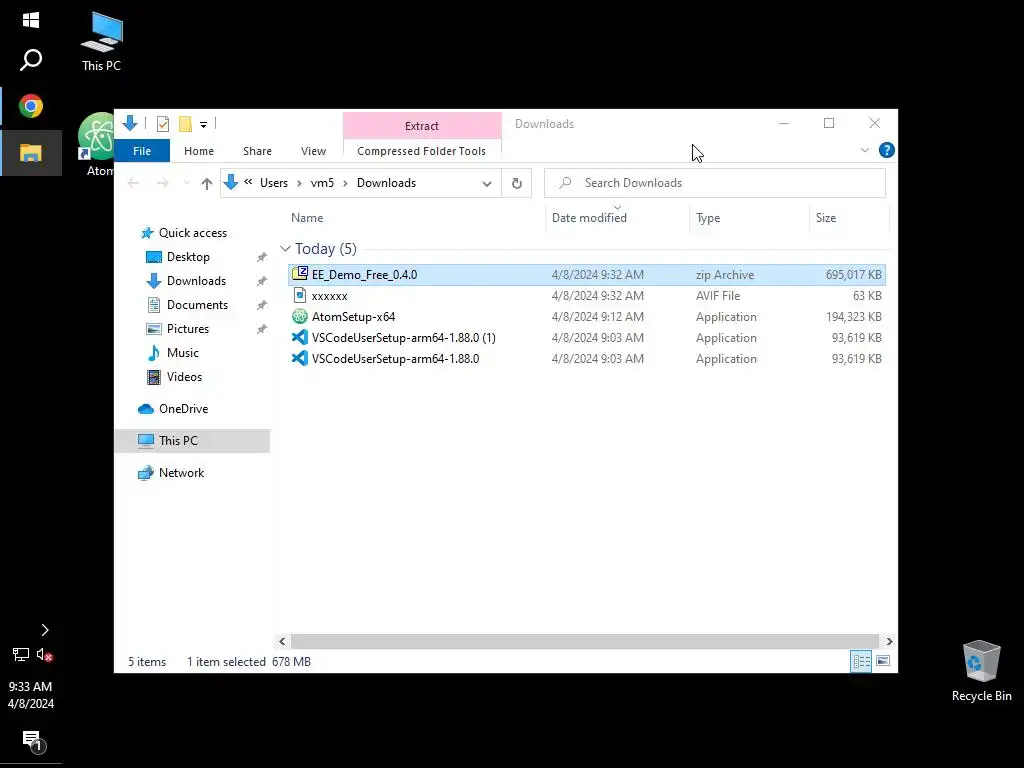This screenshot has height=768, width=1024.
Task: Show hidden taskbar tray icons
Action: point(44,630)
